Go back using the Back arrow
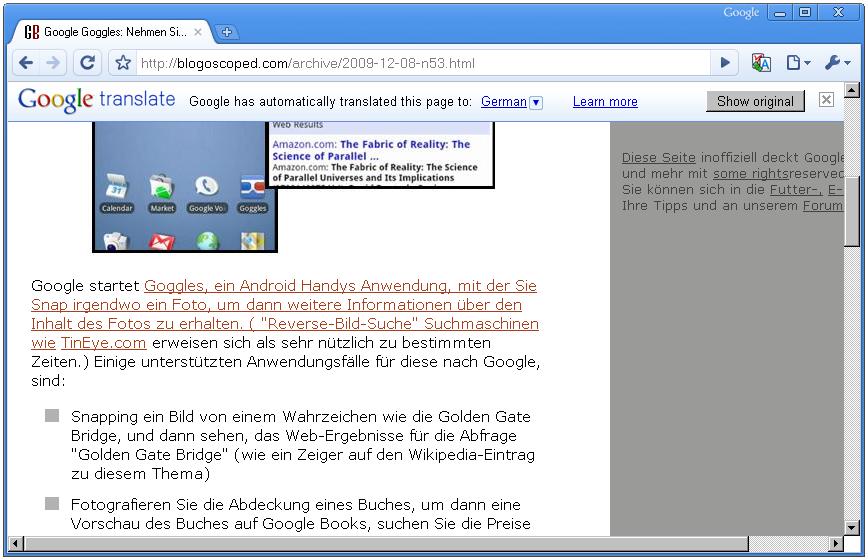This screenshot has width=868, height=560. pyautogui.click(x=25, y=63)
